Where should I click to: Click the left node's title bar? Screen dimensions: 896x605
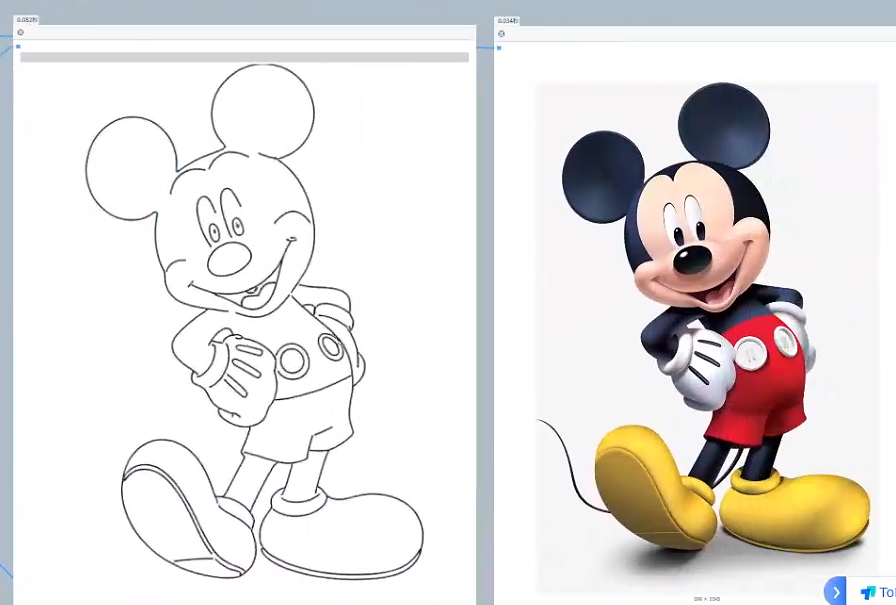[250, 32]
